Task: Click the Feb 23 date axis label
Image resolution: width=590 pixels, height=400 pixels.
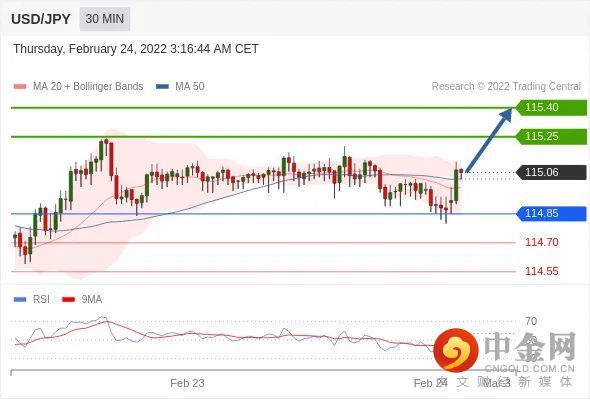Action: click(x=187, y=383)
